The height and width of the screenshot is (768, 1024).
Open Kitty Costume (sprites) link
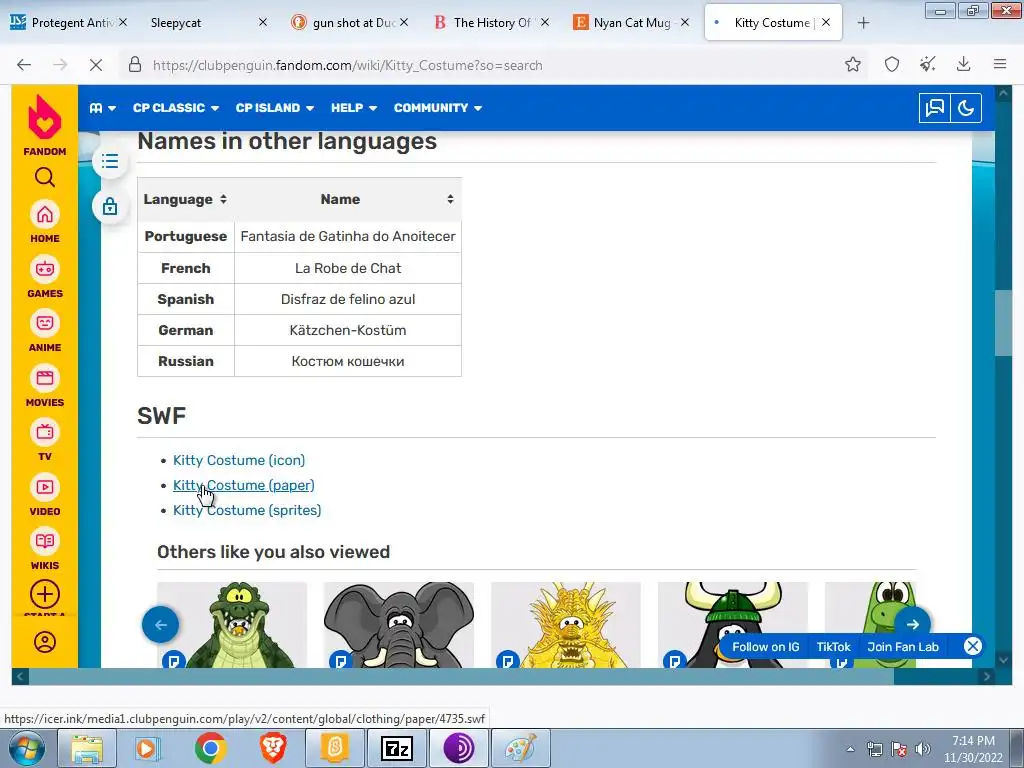pyautogui.click(x=247, y=510)
